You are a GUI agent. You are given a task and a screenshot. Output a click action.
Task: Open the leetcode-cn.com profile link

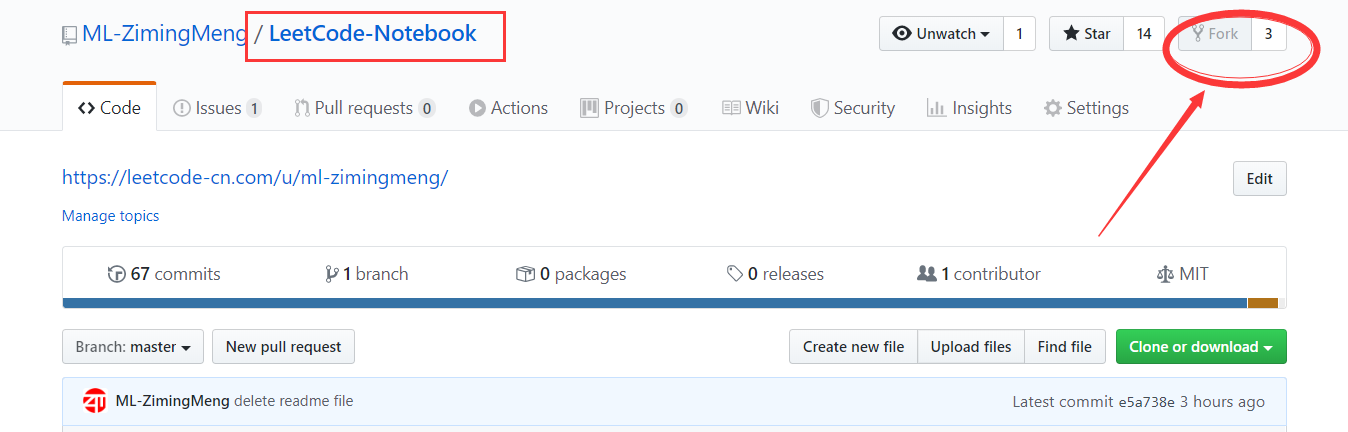point(255,178)
